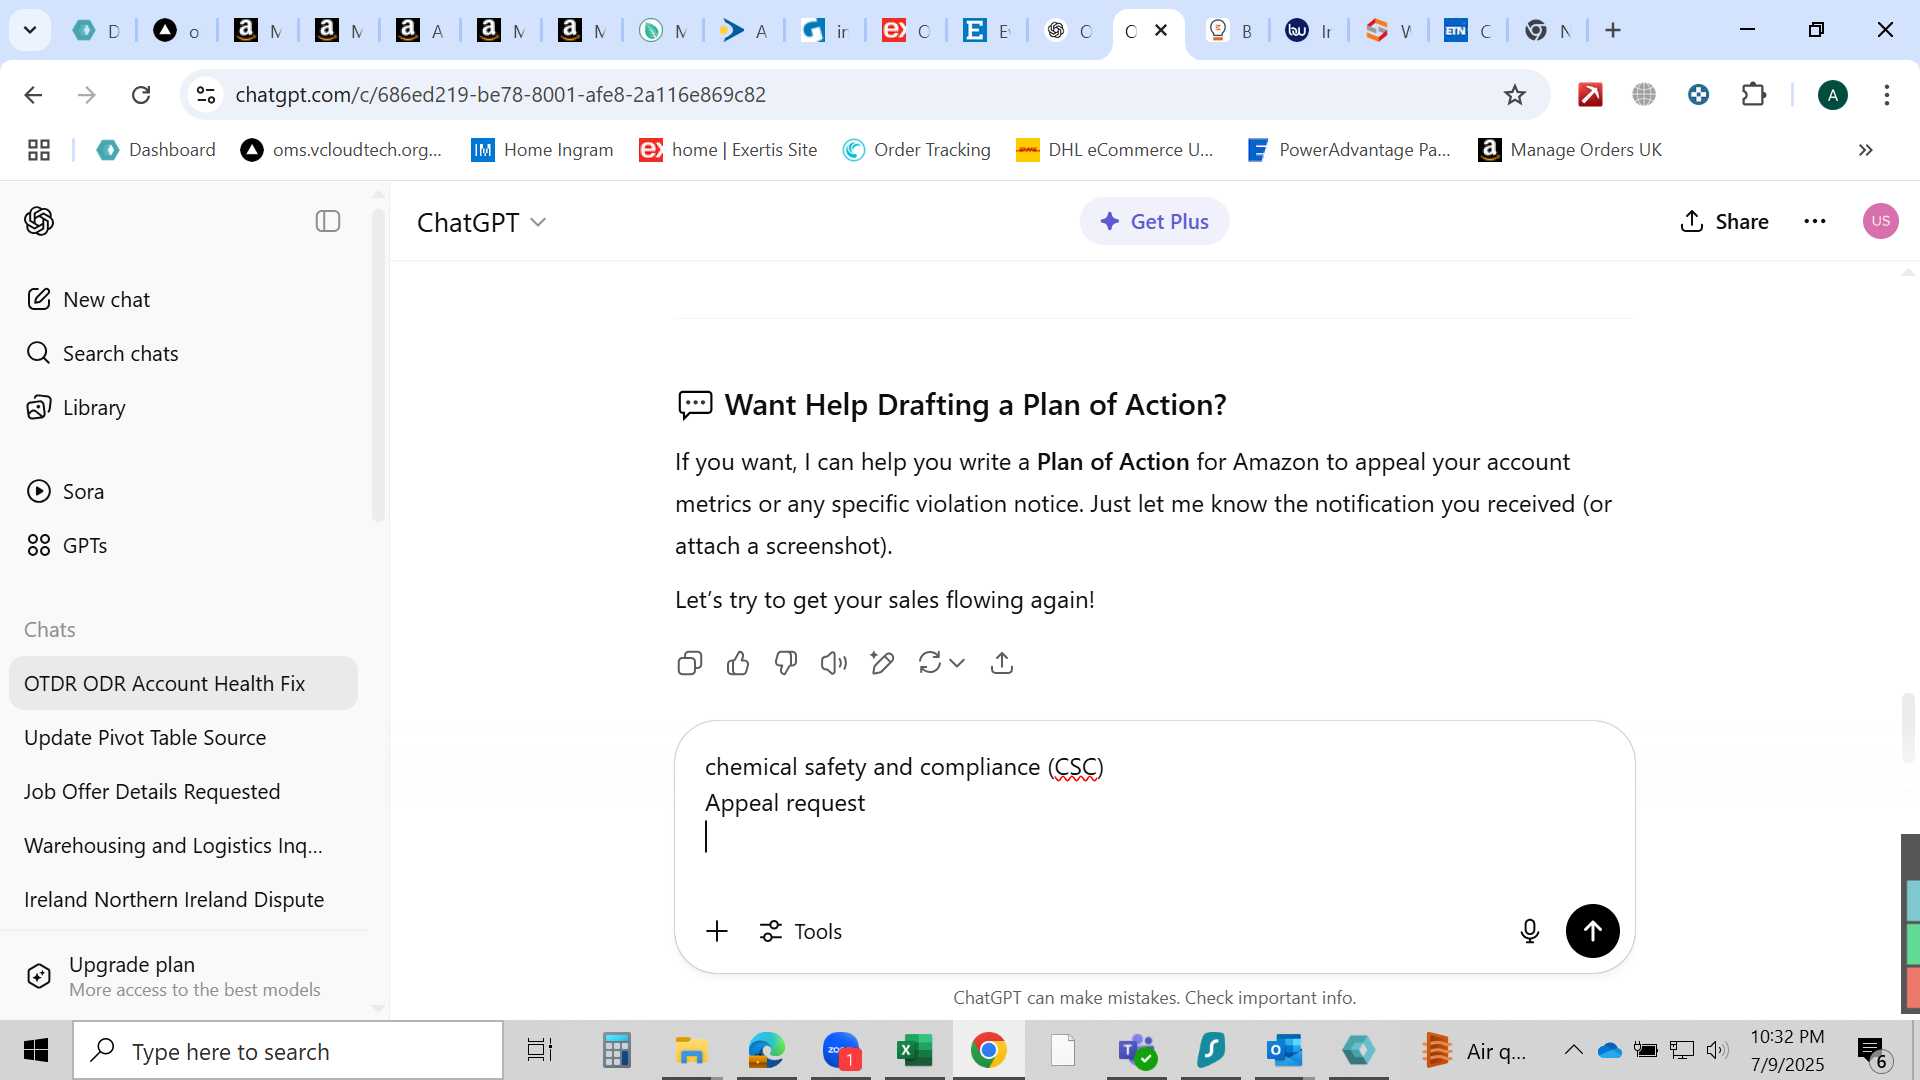Open Excel from the taskbar
Viewport: 1920px width, 1080px height.
(913, 1051)
